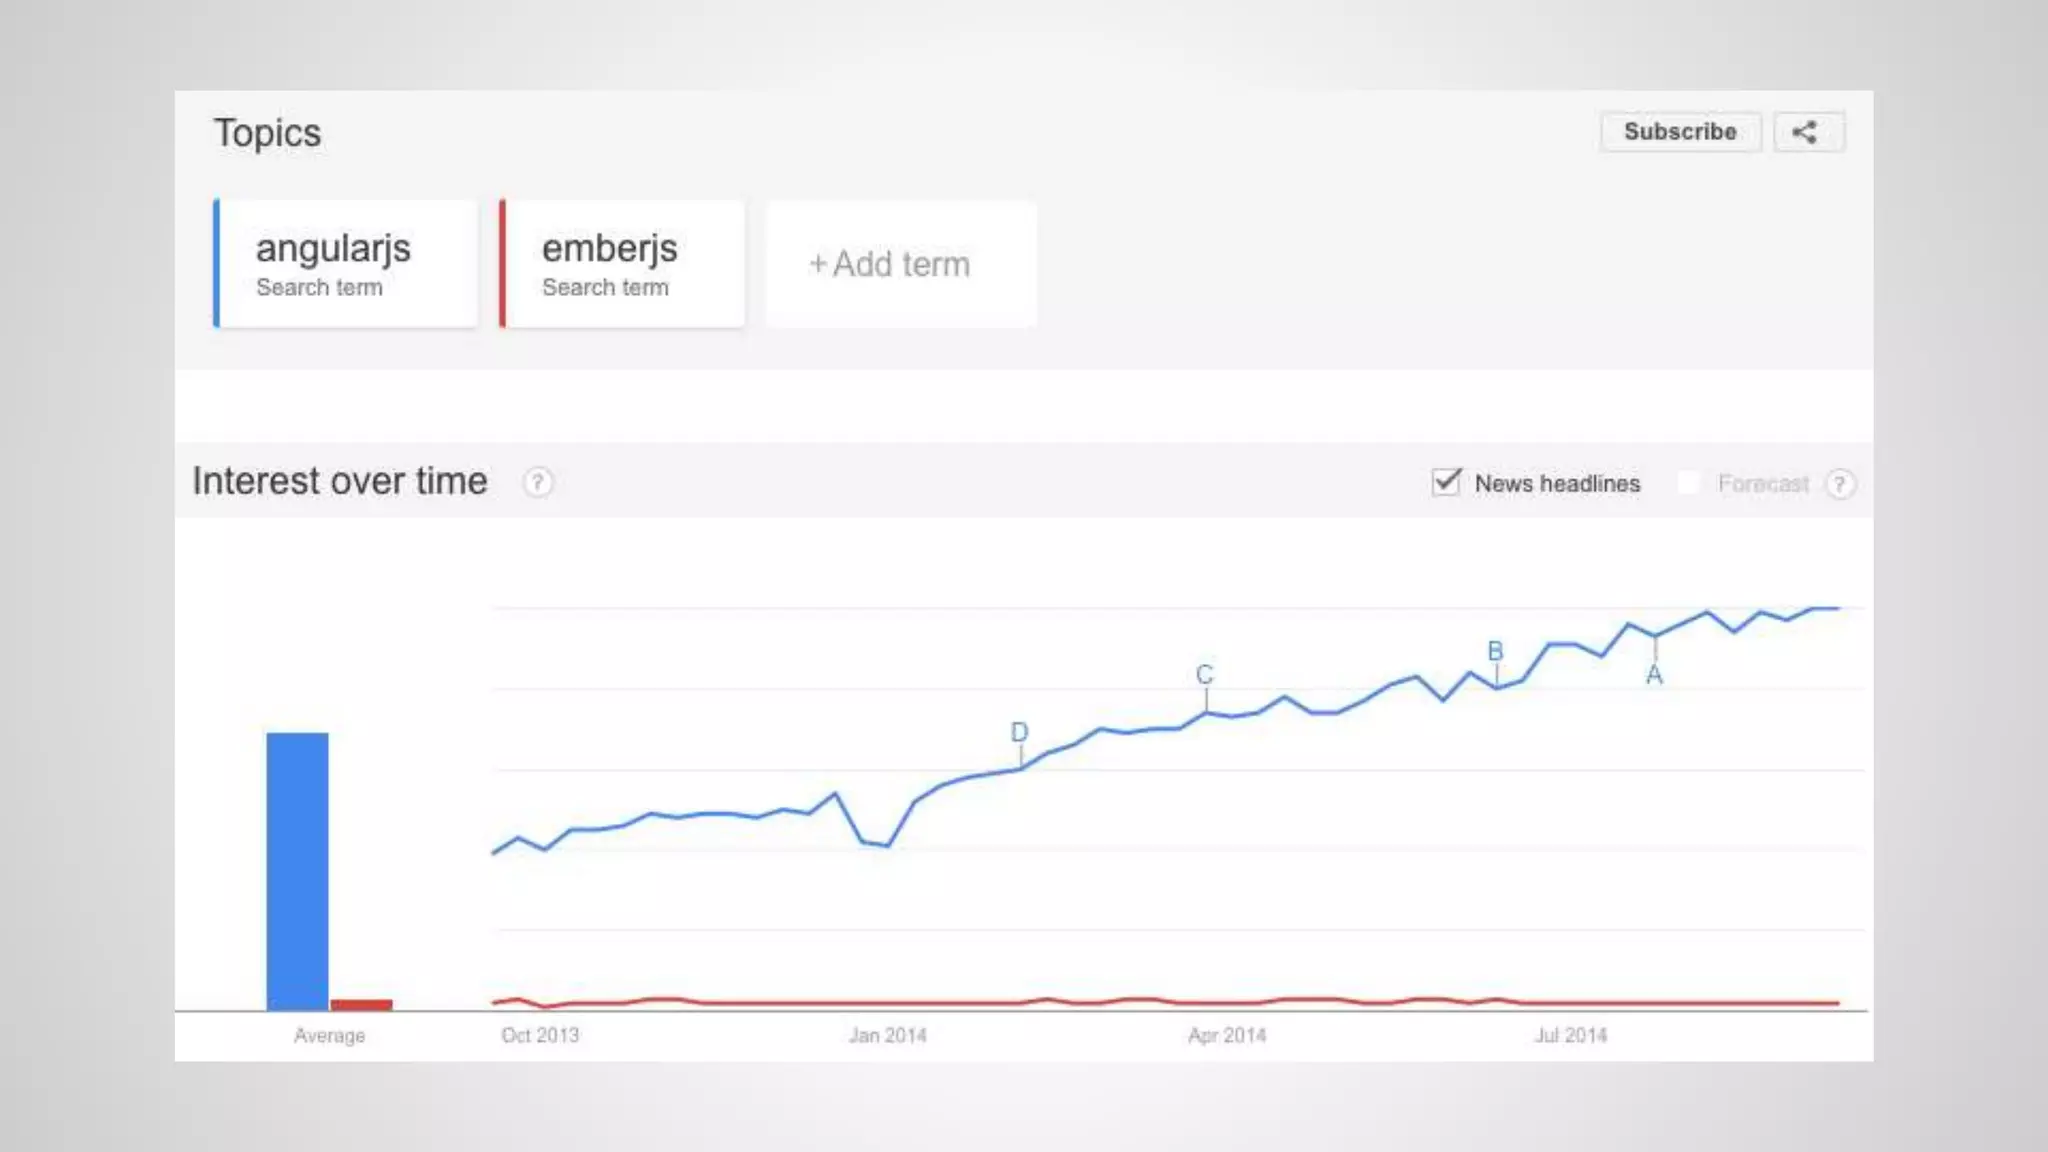This screenshot has width=2048, height=1152.
Task: Click the Average label under bars
Action: coord(329,1036)
